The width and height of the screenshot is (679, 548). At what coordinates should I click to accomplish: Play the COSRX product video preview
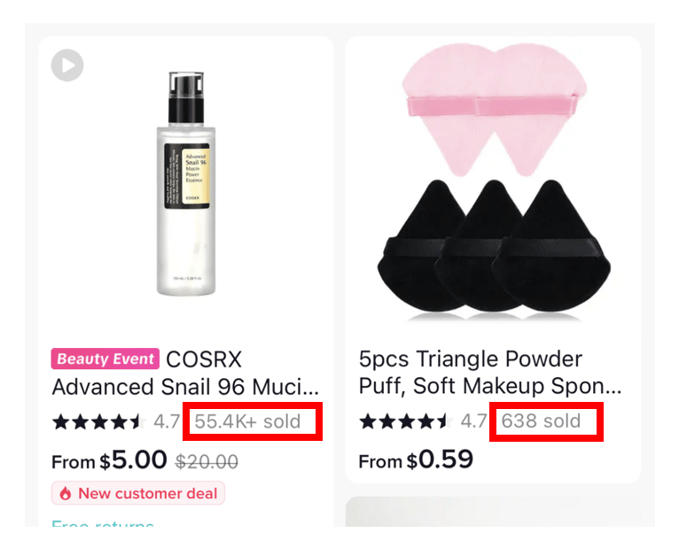click(x=67, y=65)
